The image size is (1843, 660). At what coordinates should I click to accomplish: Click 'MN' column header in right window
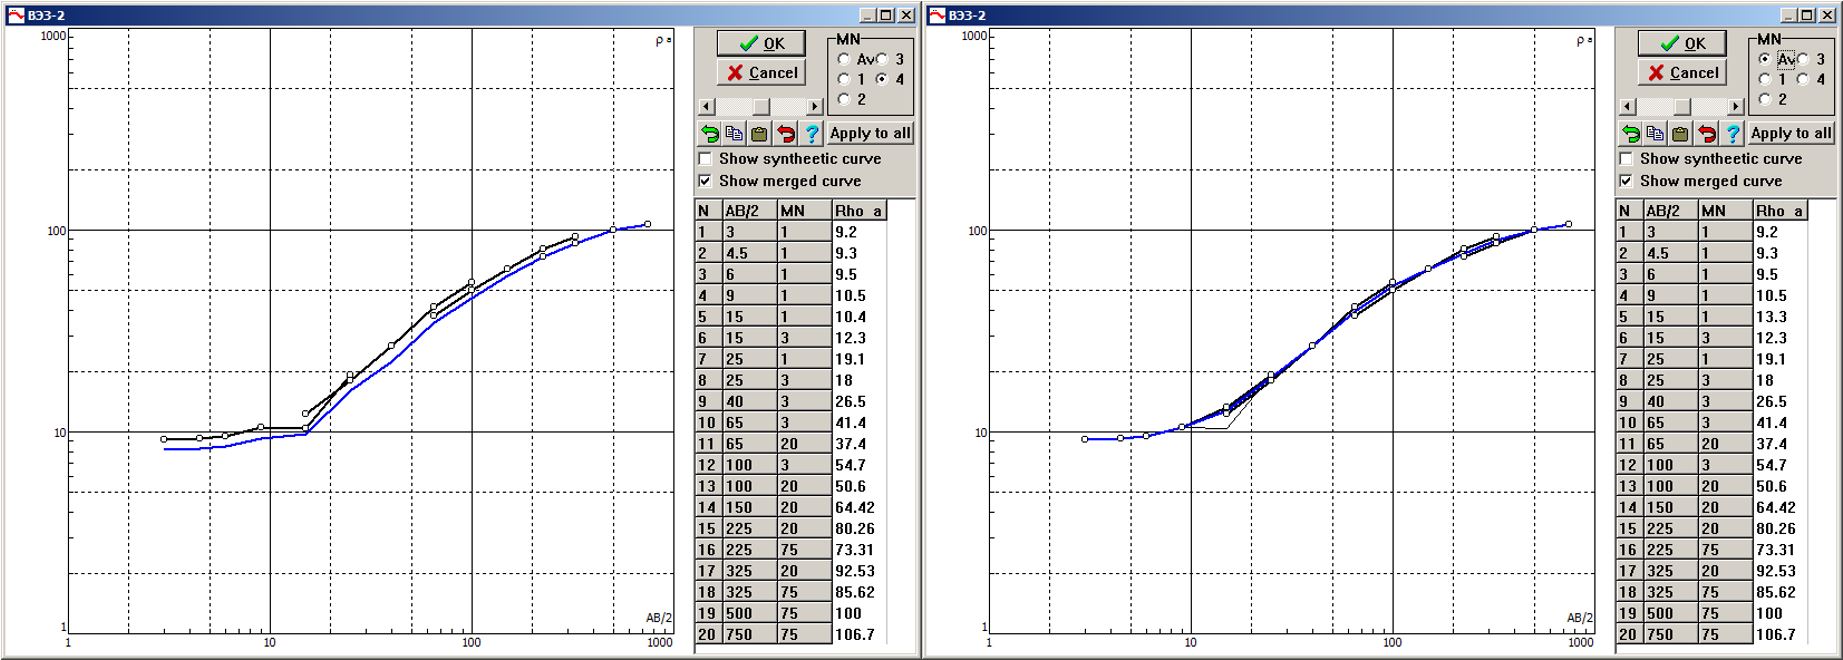(x=1725, y=210)
